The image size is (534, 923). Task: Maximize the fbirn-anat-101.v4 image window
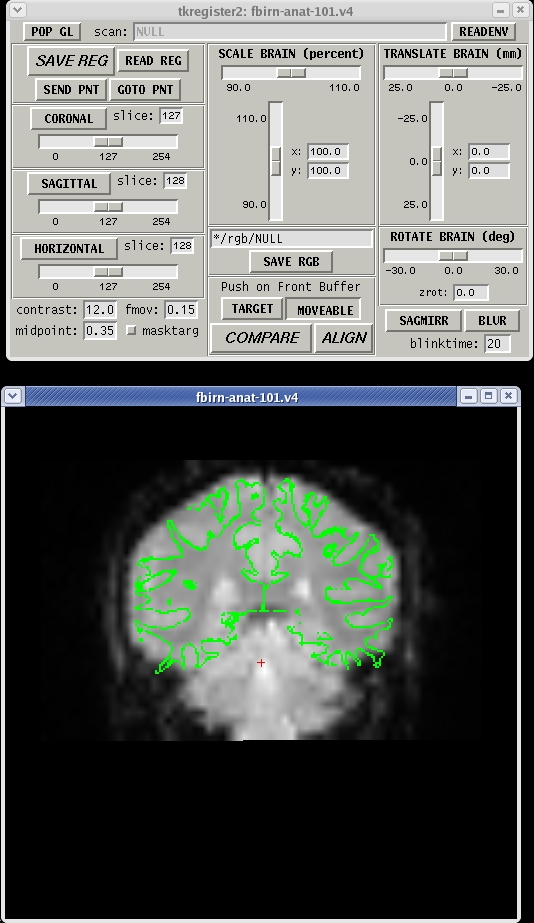coord(488,396)
